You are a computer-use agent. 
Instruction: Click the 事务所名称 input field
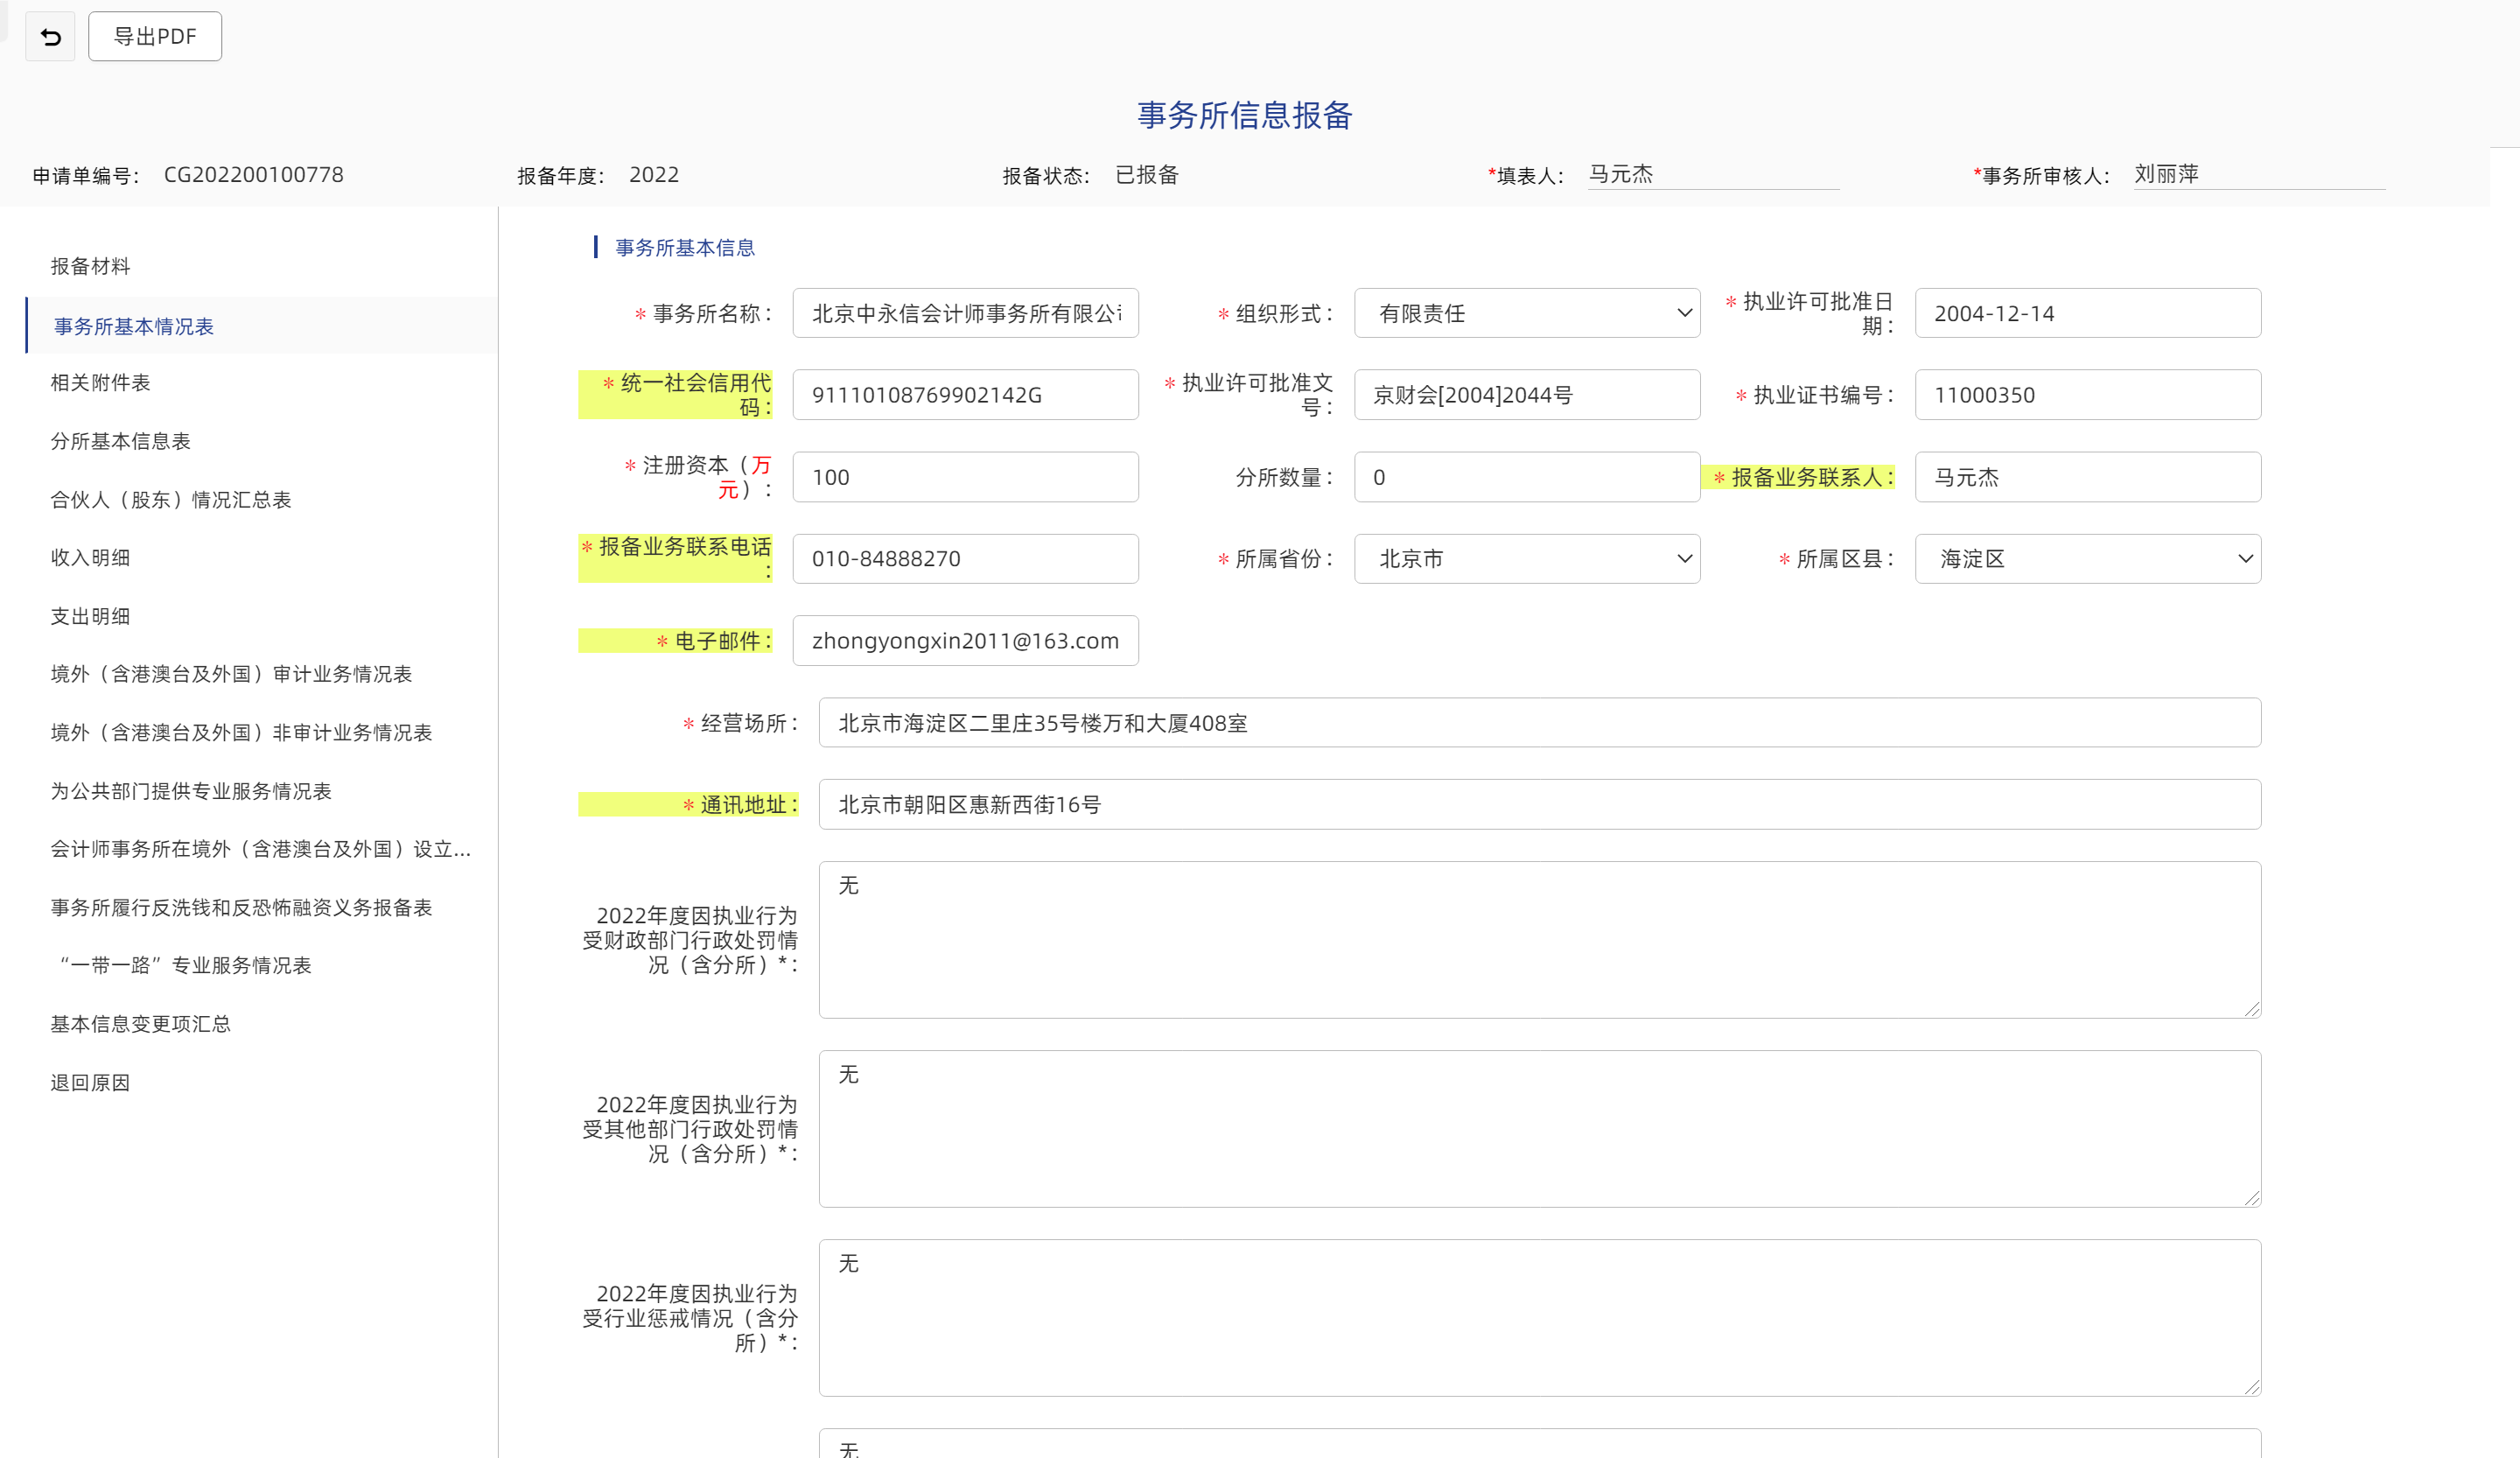(x=965, y=314)
